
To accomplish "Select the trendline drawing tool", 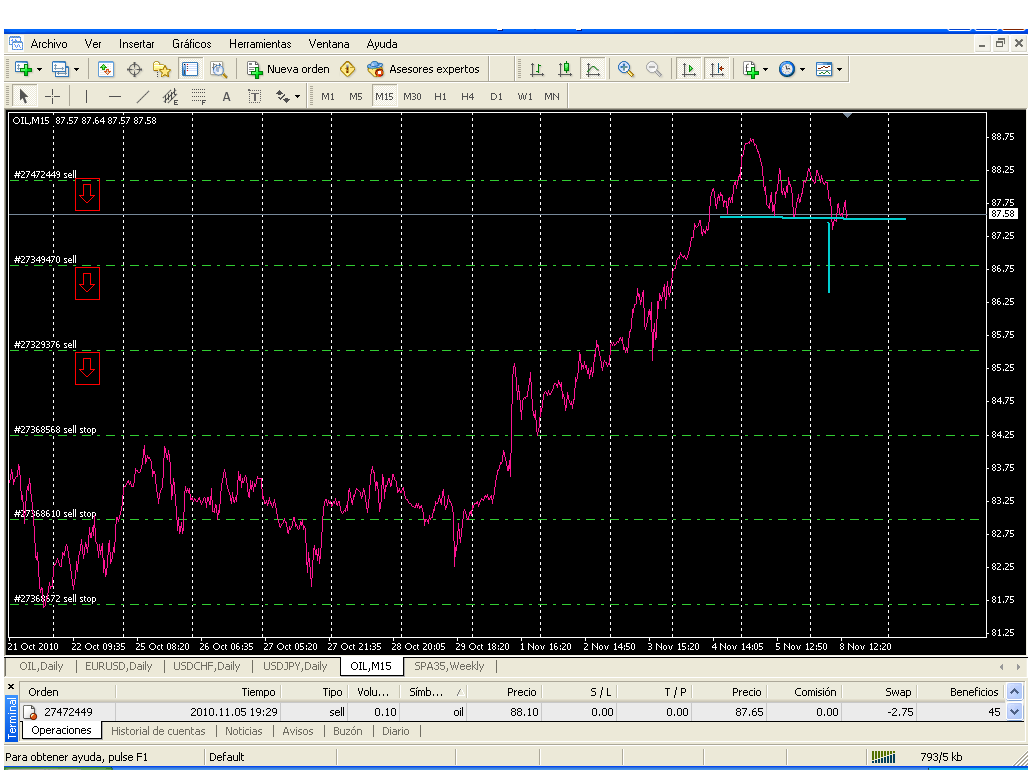I will [x=142, y=96].
